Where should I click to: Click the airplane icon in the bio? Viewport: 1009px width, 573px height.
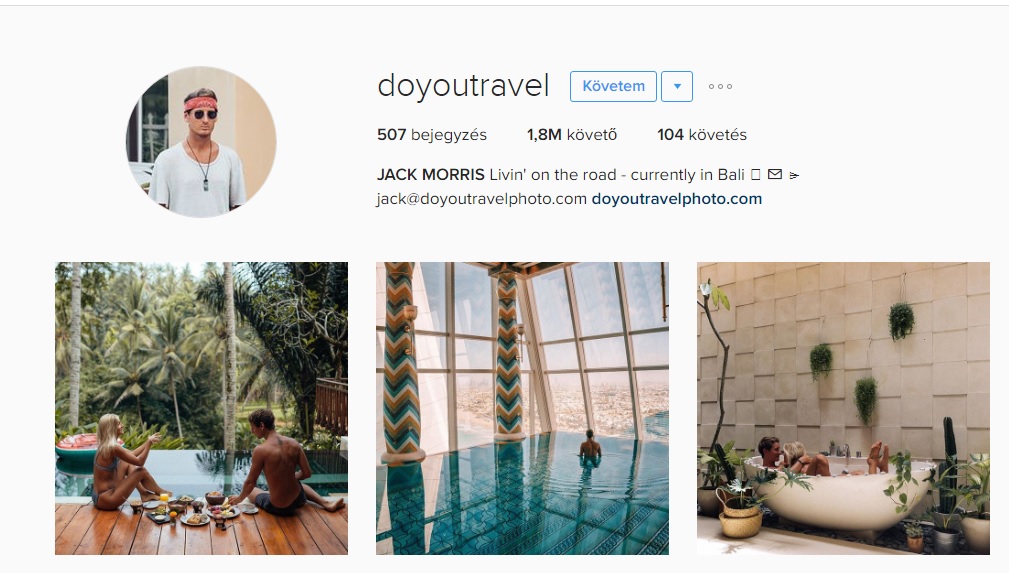(x=794, y=175)
